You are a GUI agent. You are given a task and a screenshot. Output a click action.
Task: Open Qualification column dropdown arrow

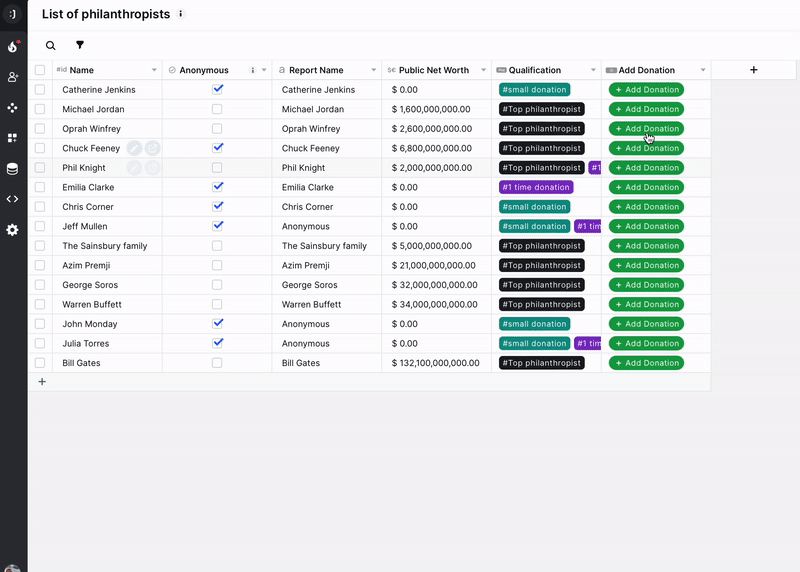click(593, 70)
